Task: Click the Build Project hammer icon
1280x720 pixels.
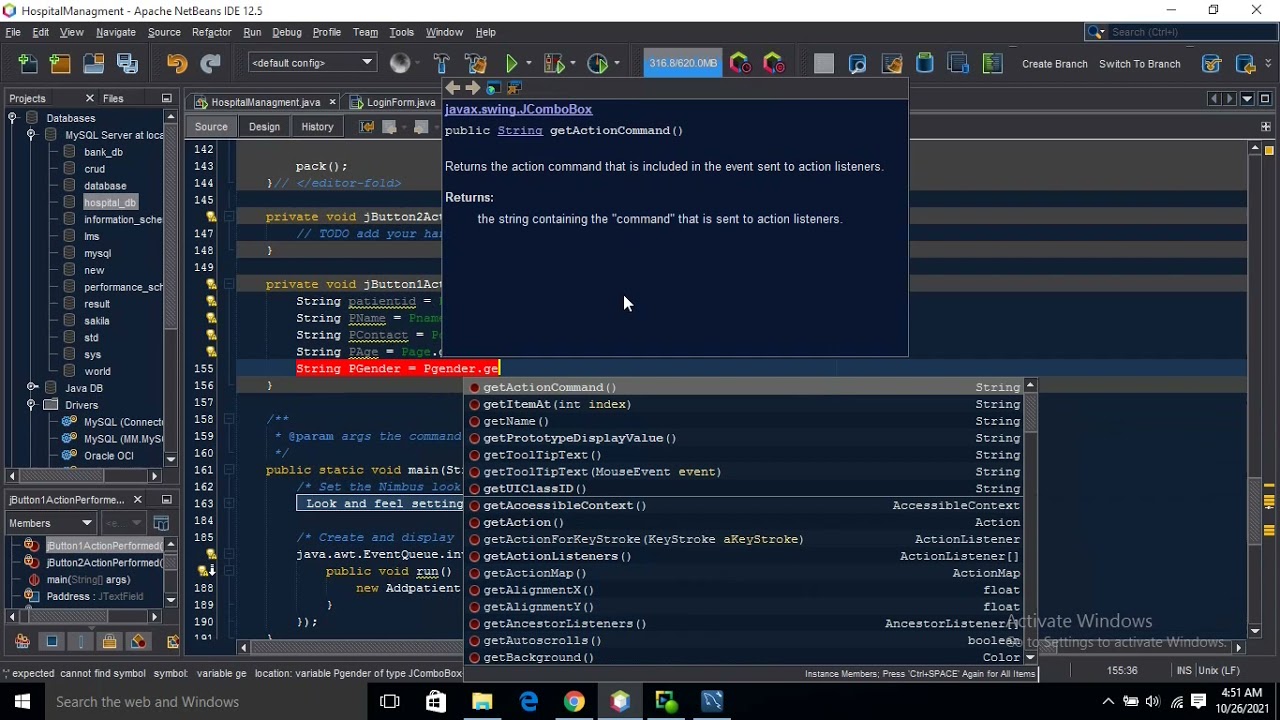Action: point(442,64)
